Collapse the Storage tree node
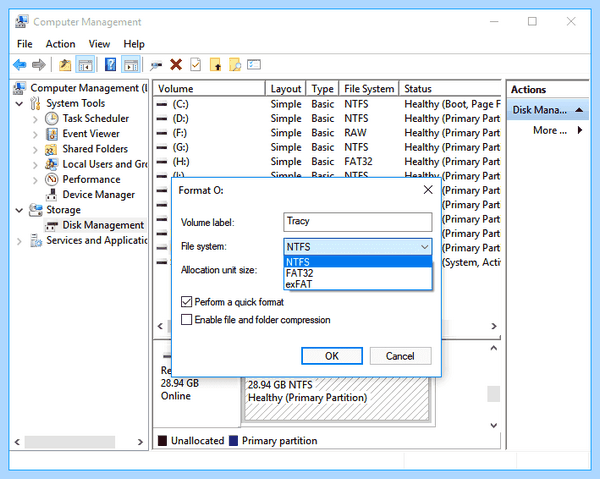This screenshot has height=479, width=600. [19, 210]
